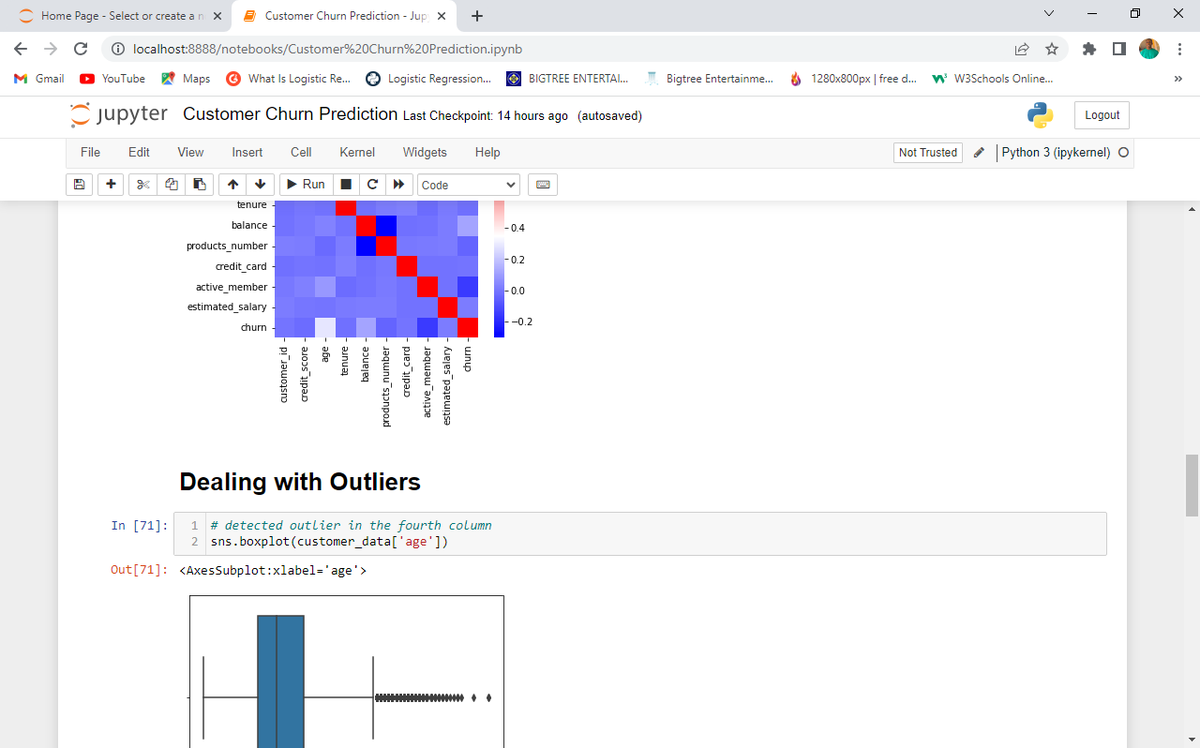Open the cell type dropdown showing Code
The width and height of the screenshot is (1200, 748).
(469, 185)
